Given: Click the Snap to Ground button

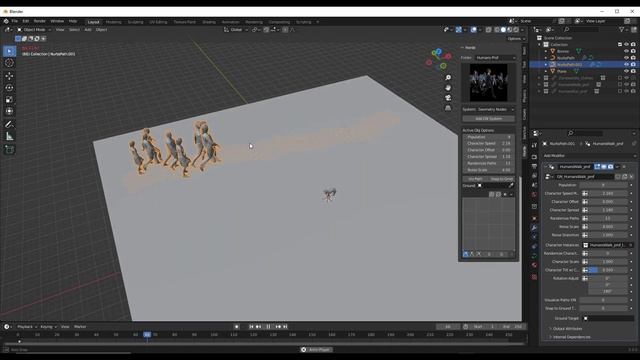Looking at the screenshot, I should 502,179.
